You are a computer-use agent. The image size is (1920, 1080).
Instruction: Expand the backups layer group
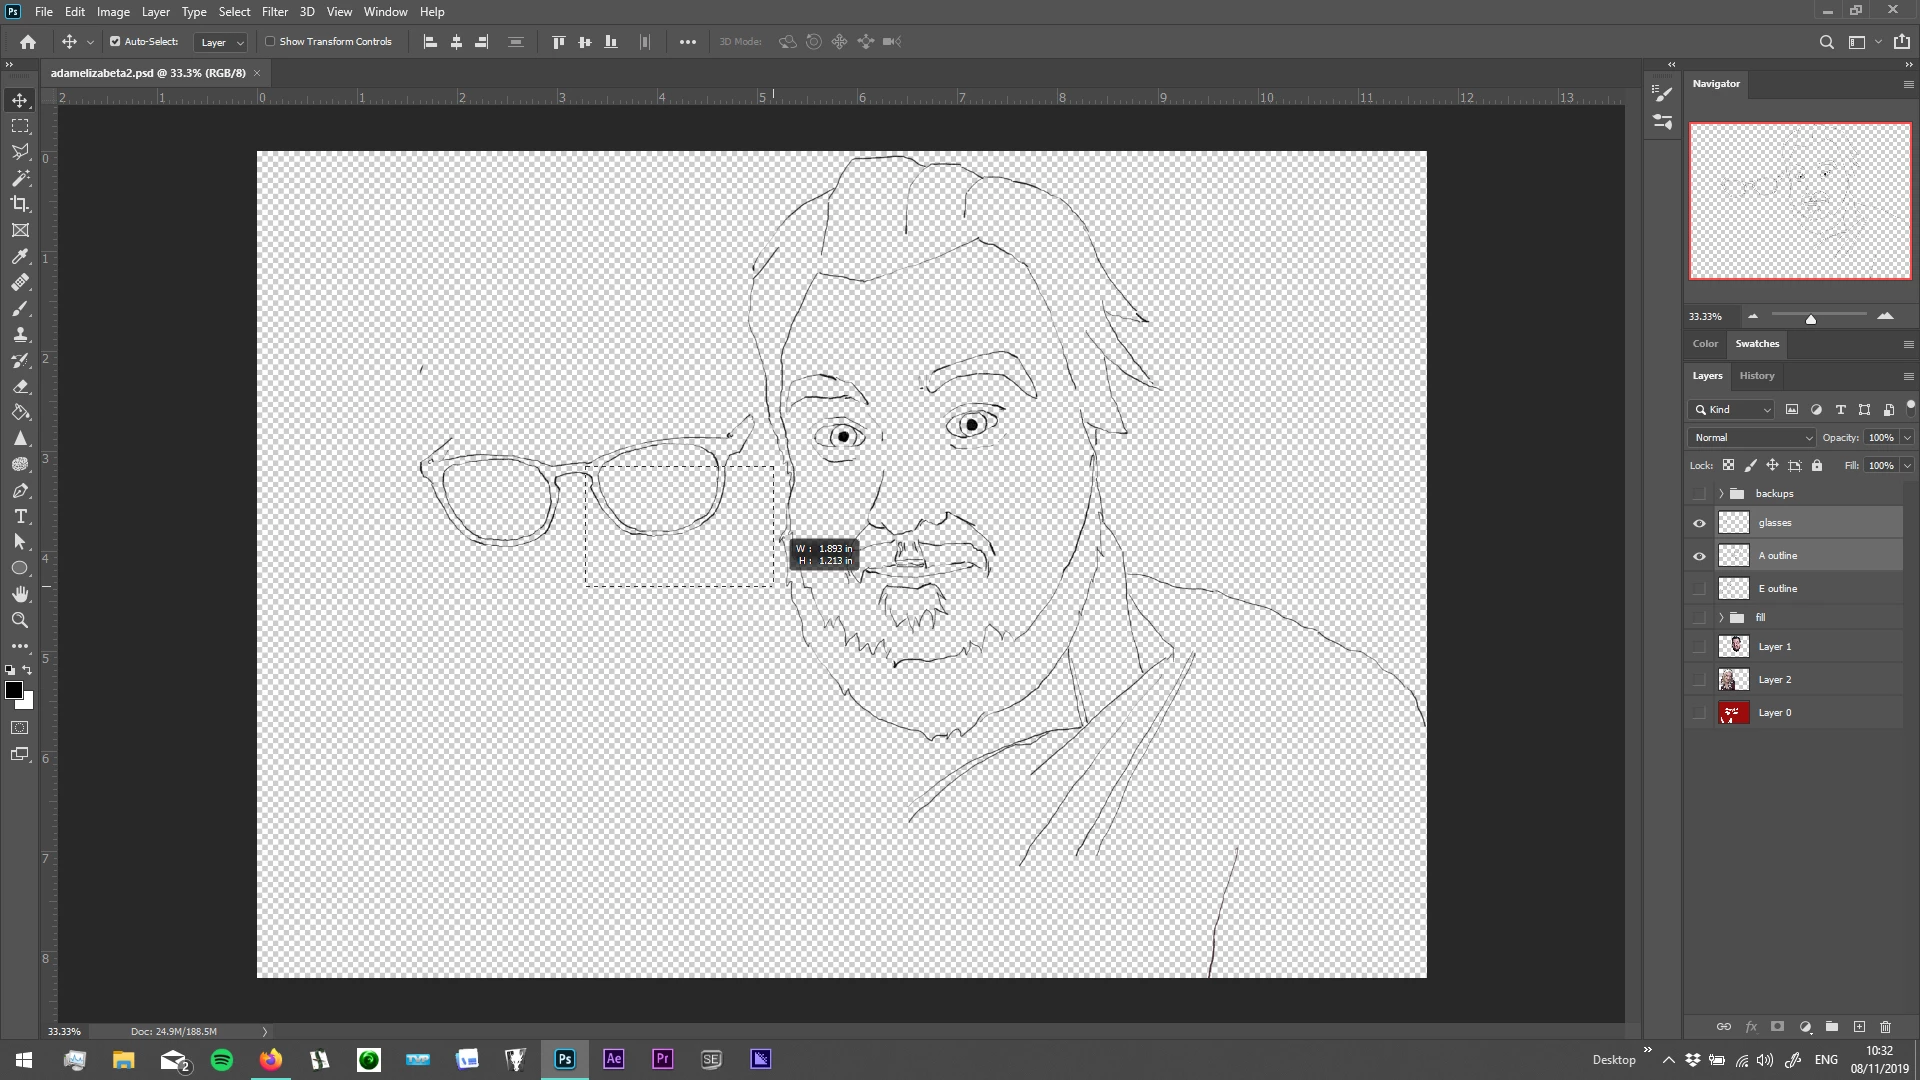[x=1721, y=494]
